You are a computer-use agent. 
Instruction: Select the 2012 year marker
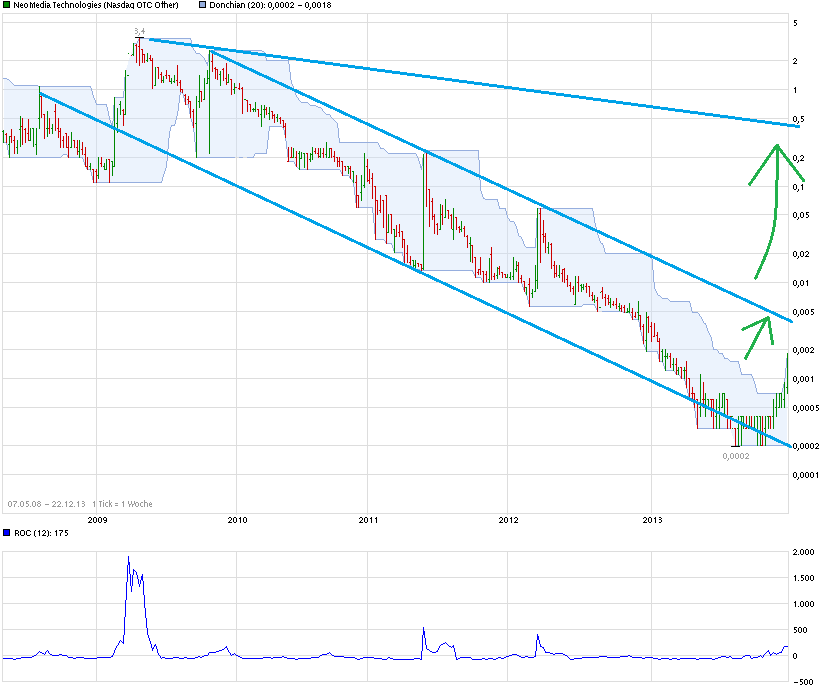pos(509,520)
